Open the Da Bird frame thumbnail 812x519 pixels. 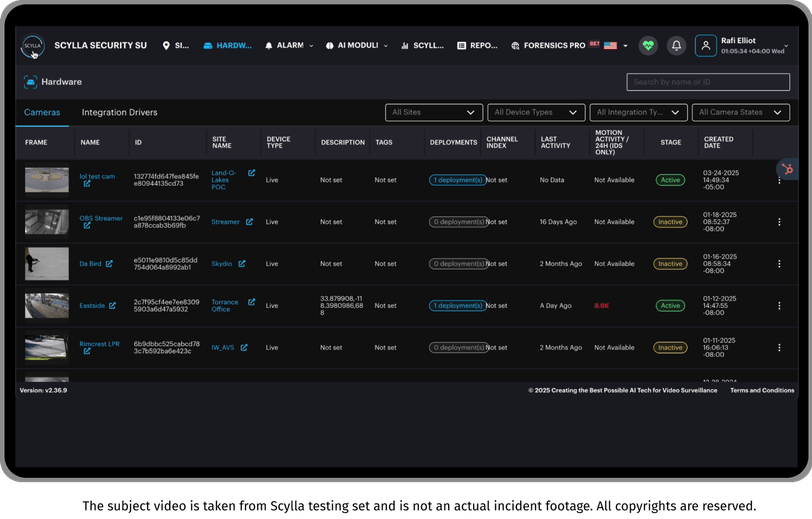pyautogui.click(x=47, y=264)
